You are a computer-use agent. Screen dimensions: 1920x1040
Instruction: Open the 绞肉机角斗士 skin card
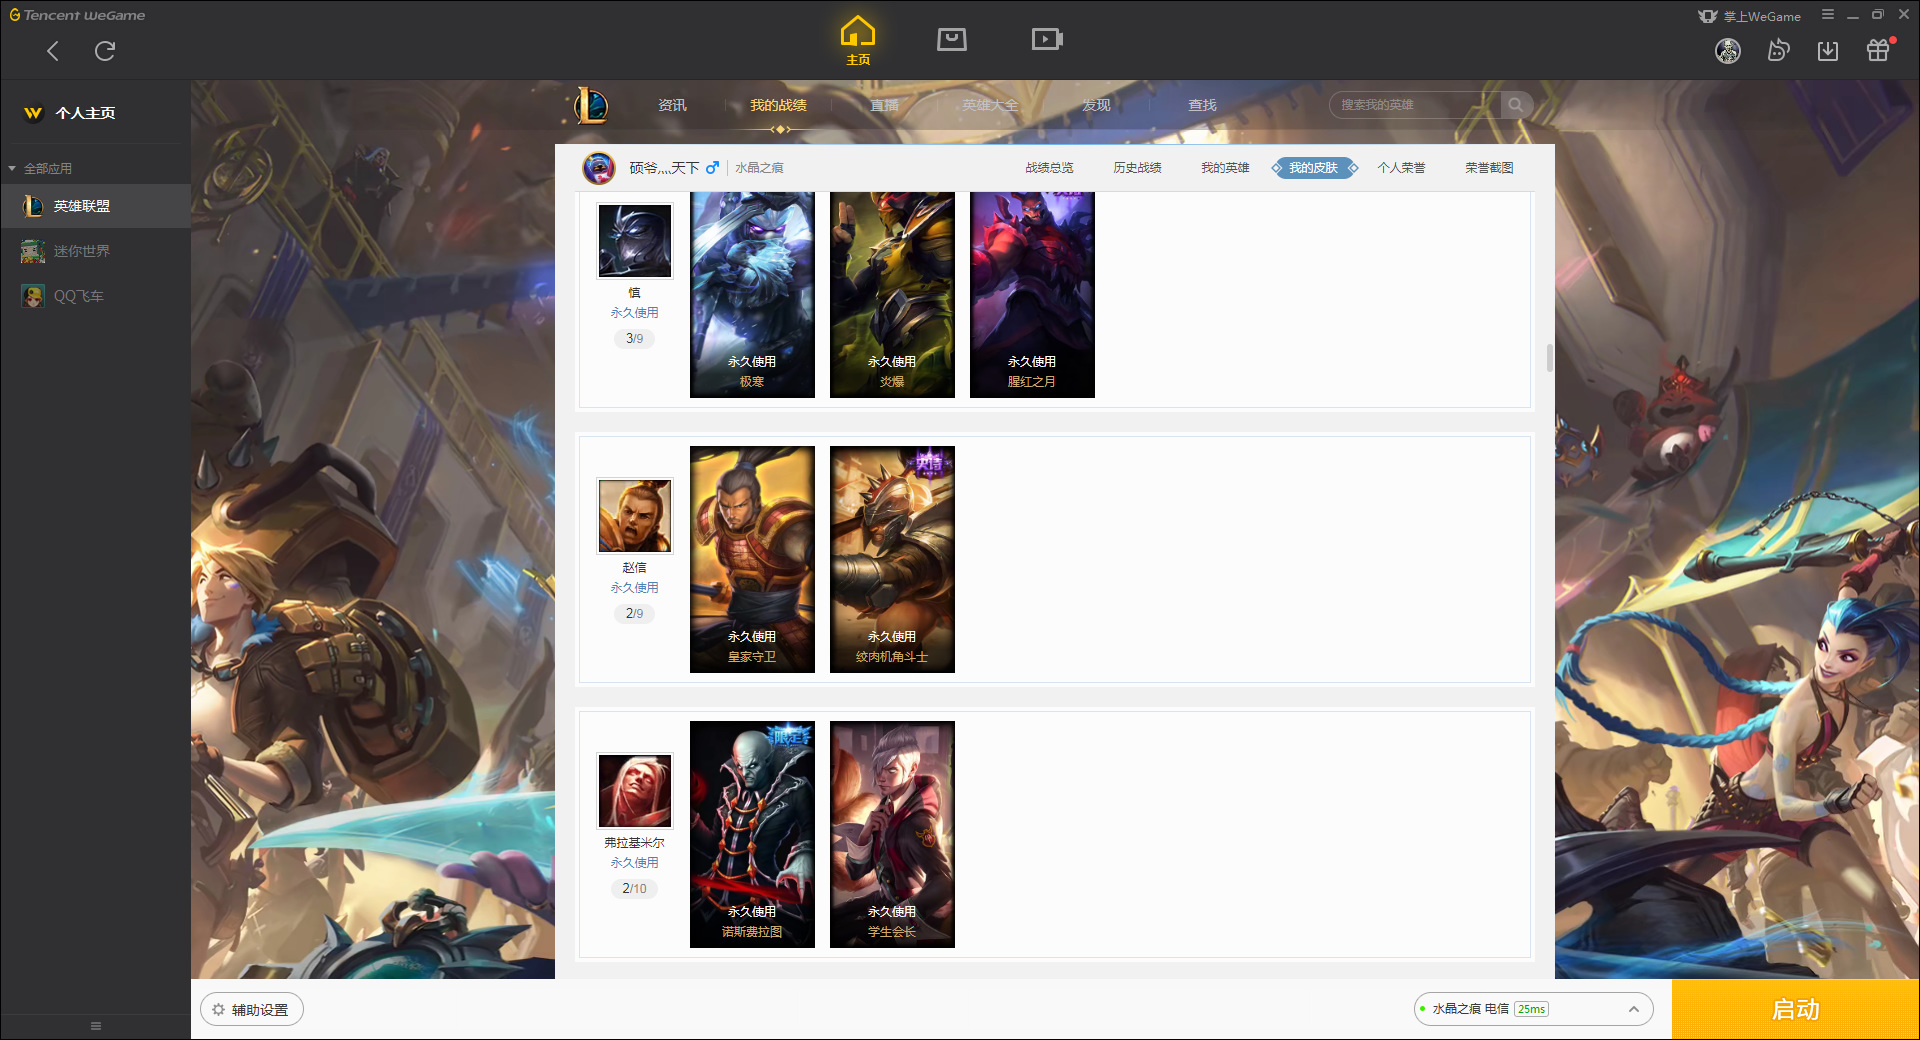892,560
